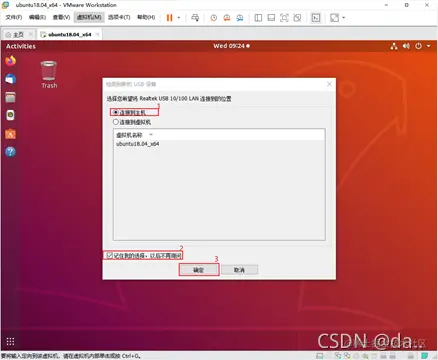
Task: Switch to Unity mode
Action: pyautogui.click(x=297, y=18)
